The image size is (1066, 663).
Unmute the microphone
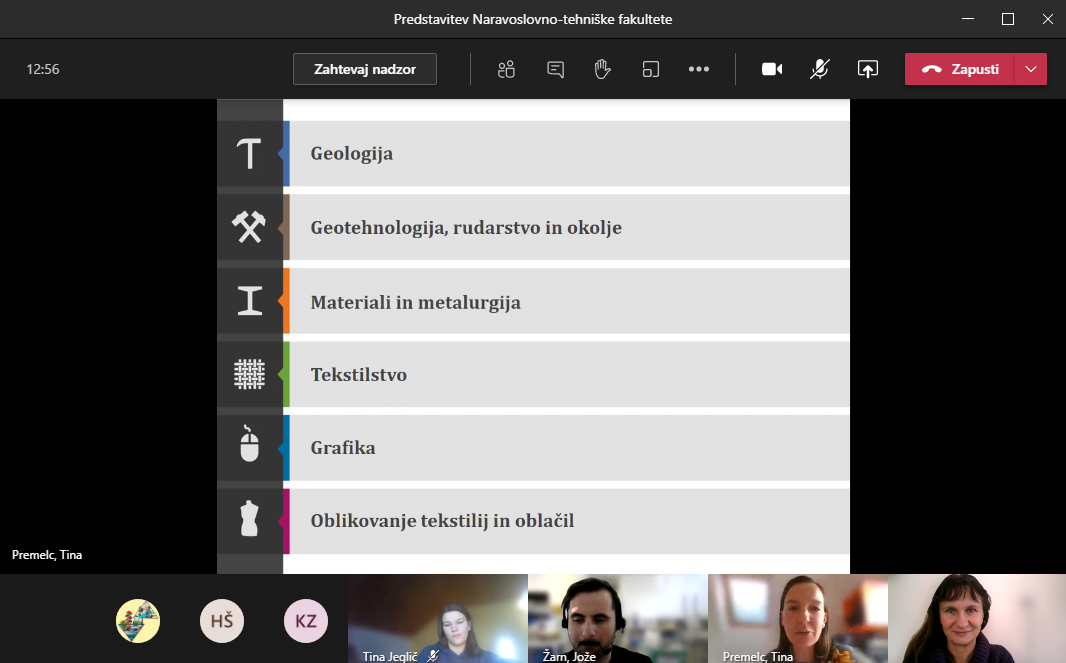(x=820, y=69)
